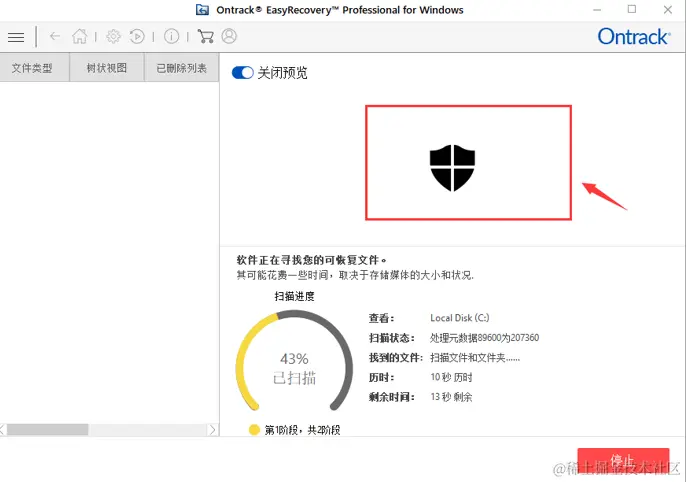
Task: Click the user account icon
Action: 229,36
